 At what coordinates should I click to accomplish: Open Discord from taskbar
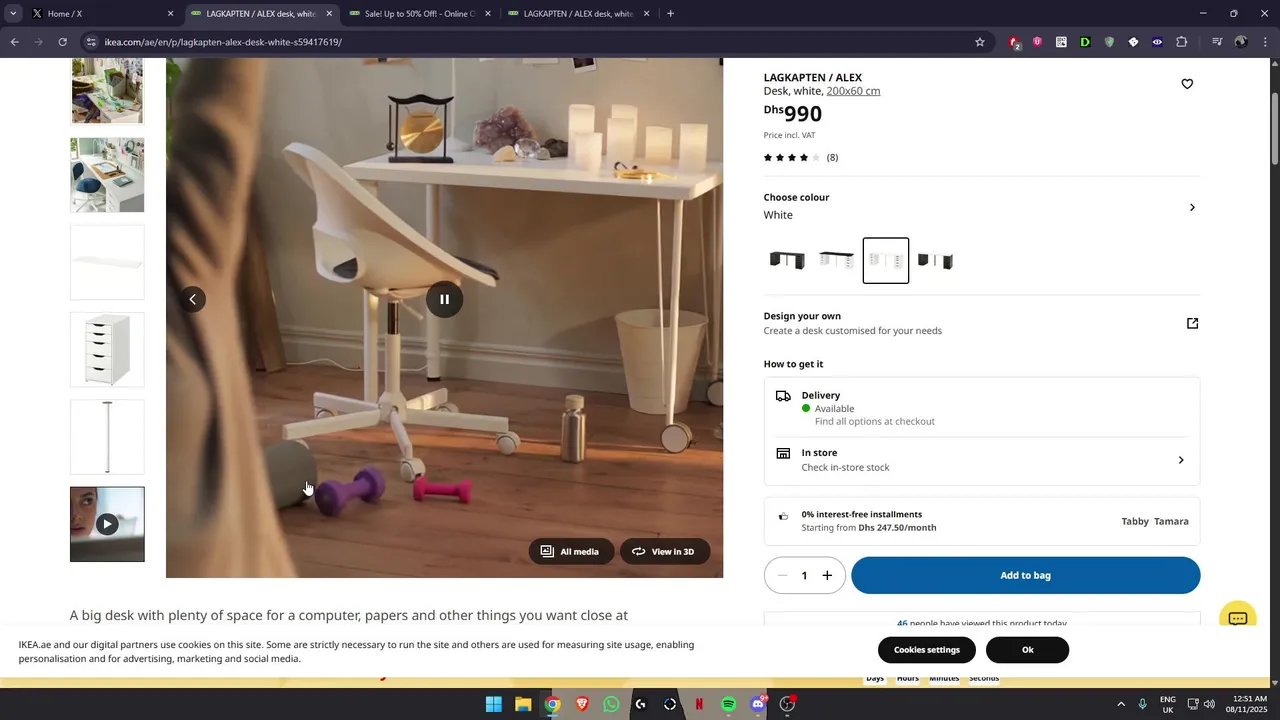(x=758, y=704)
